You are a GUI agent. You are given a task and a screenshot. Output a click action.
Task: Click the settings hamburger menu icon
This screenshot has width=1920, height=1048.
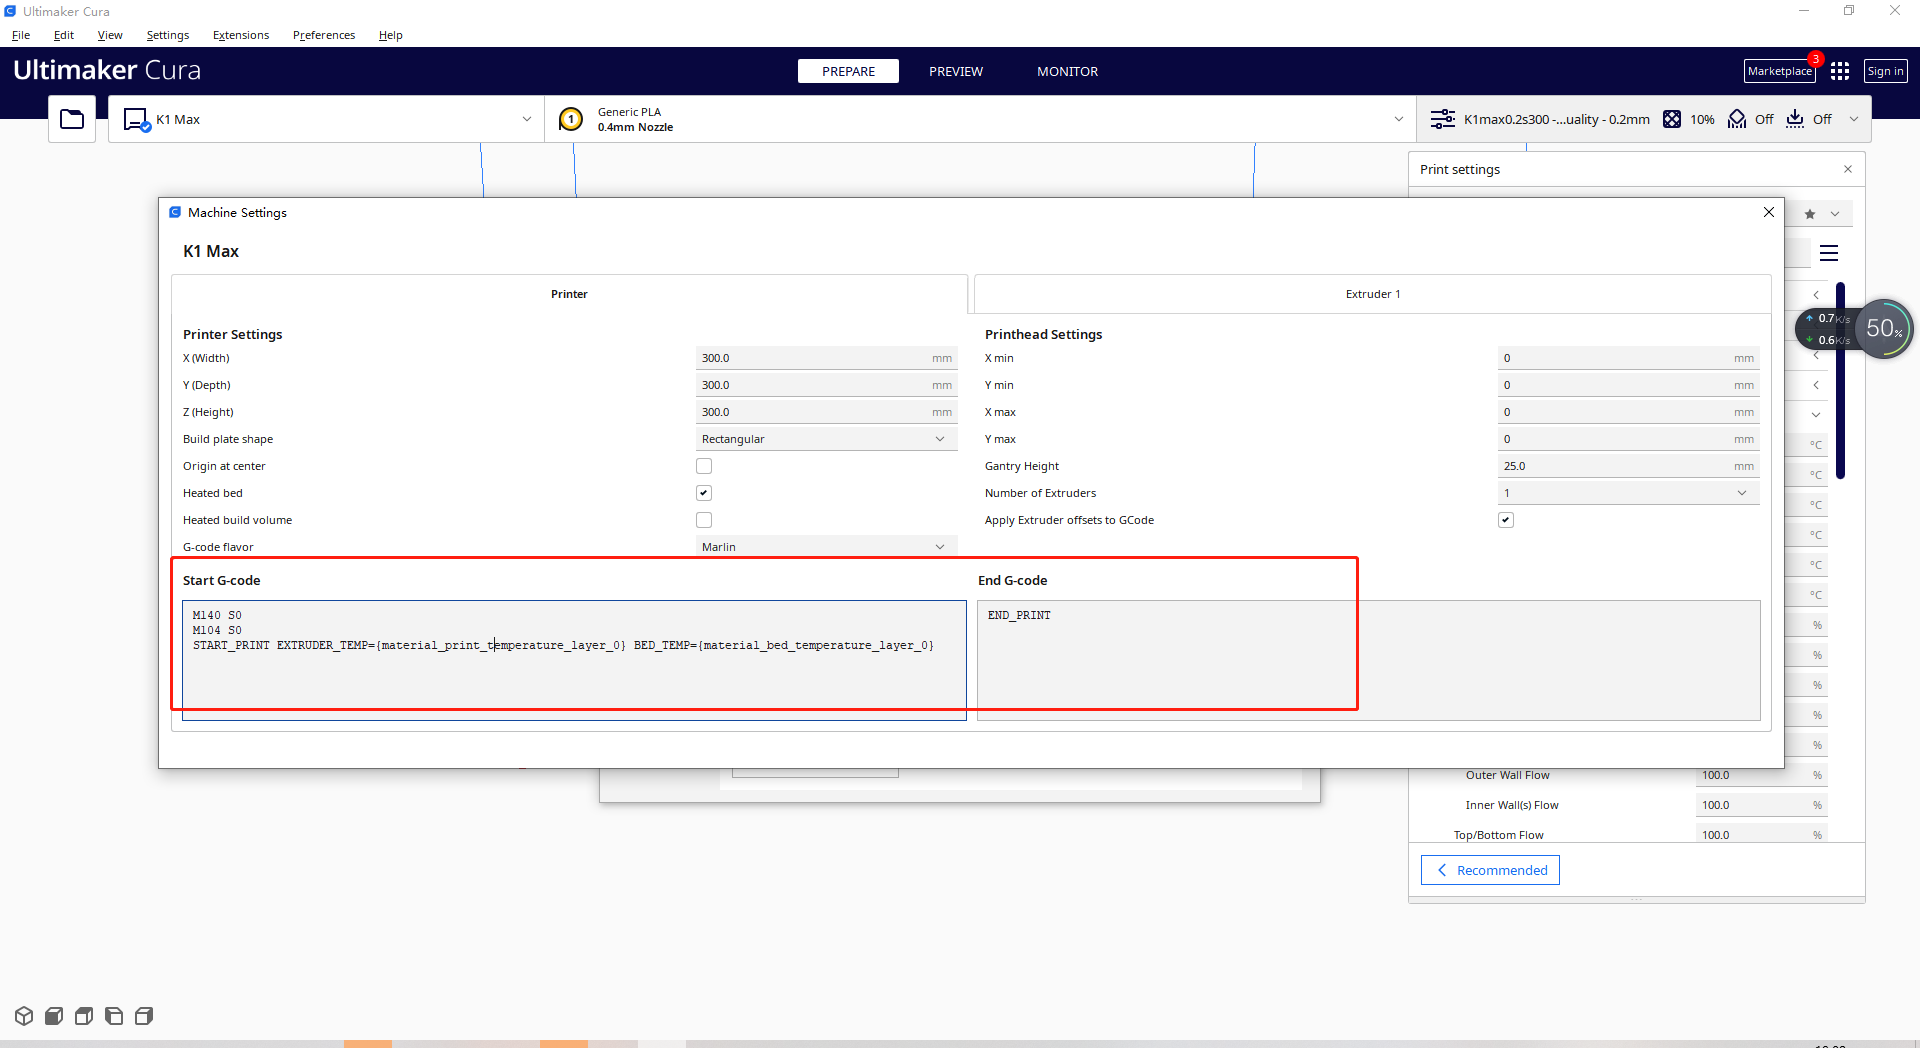(x=1829, y=253)
